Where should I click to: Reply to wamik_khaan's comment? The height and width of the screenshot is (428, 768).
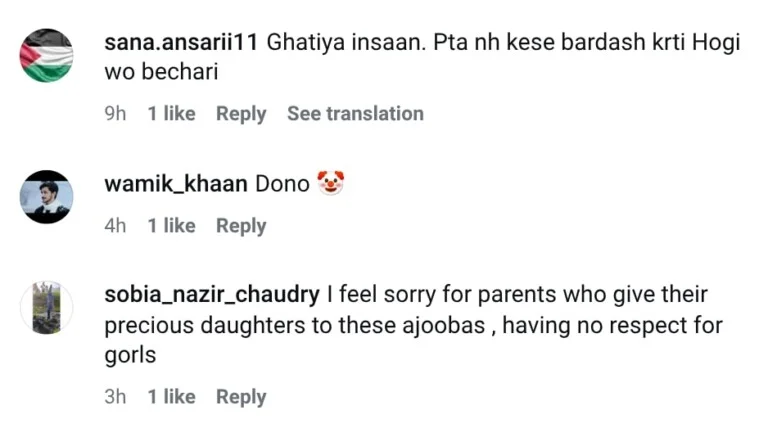(x=241, y=226)
